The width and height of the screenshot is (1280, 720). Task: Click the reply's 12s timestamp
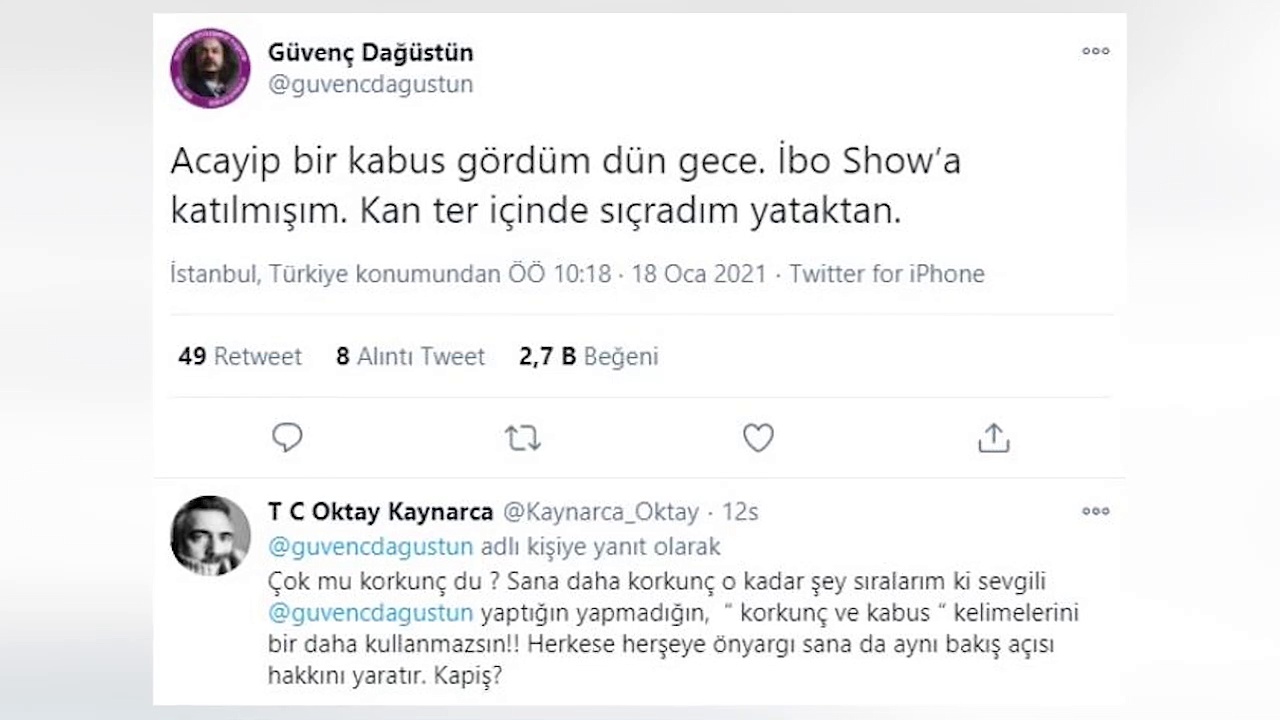740,512
